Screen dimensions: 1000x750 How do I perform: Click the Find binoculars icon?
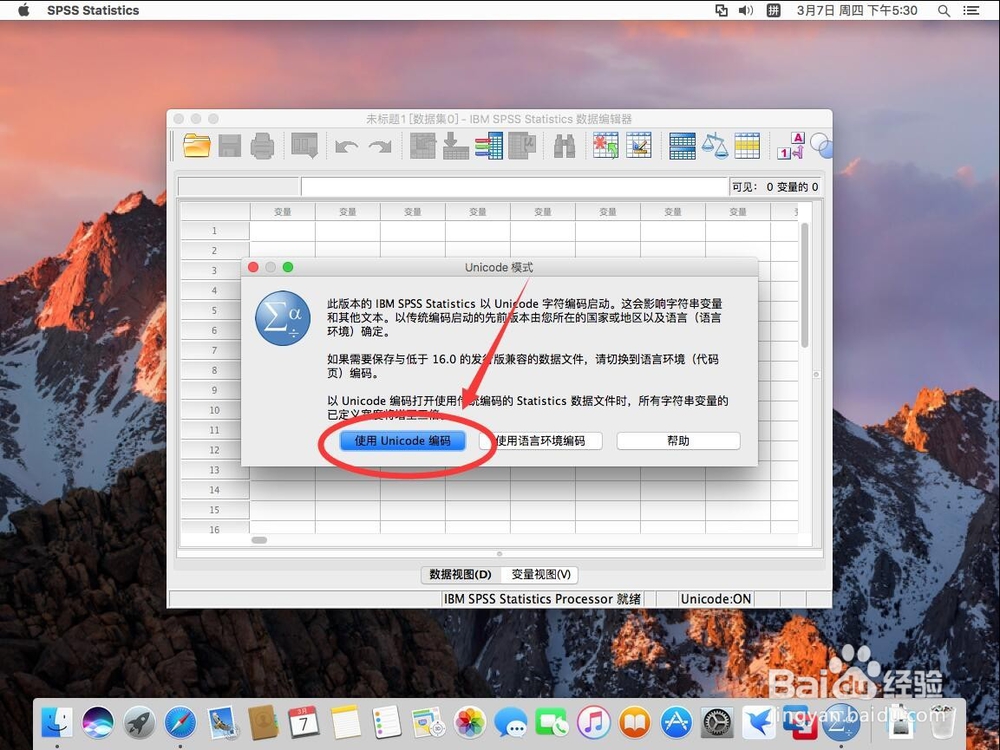coord(564,146)
